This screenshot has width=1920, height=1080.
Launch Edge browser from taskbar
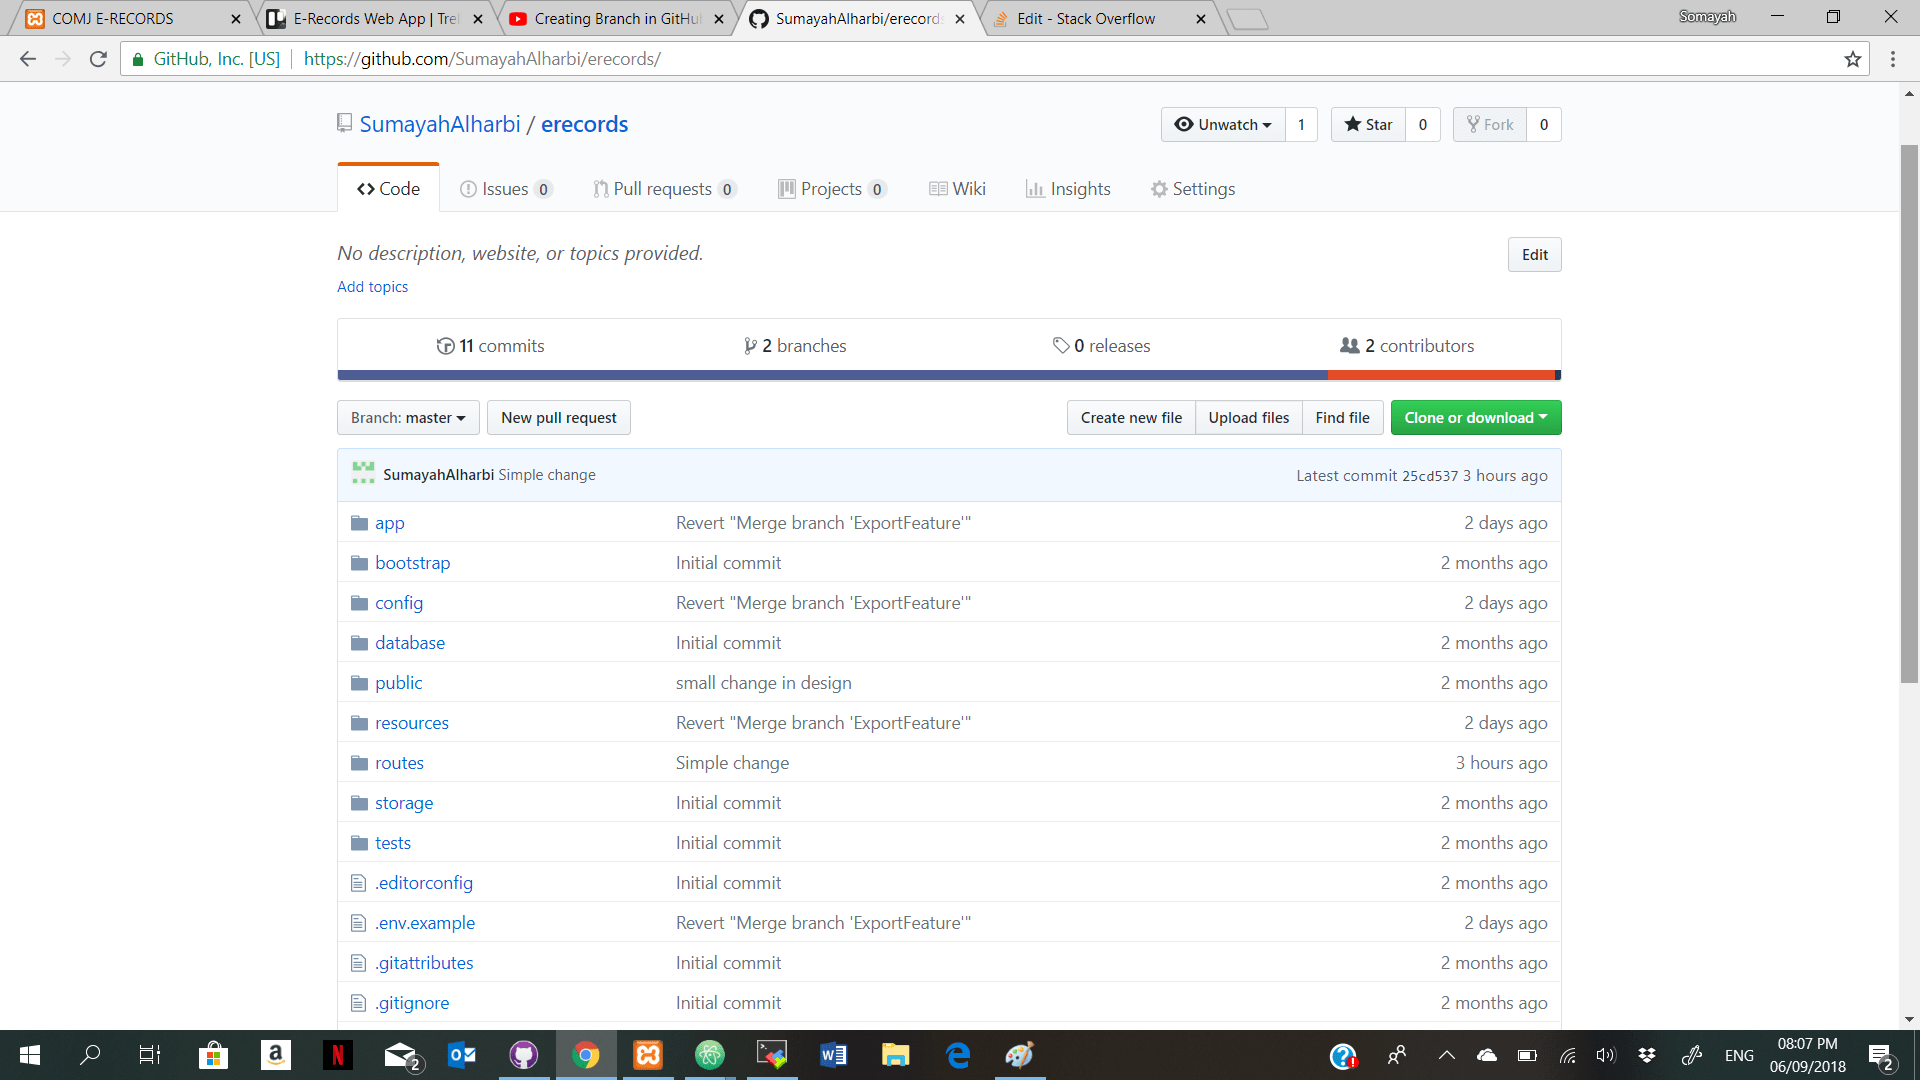(958, 1055)
